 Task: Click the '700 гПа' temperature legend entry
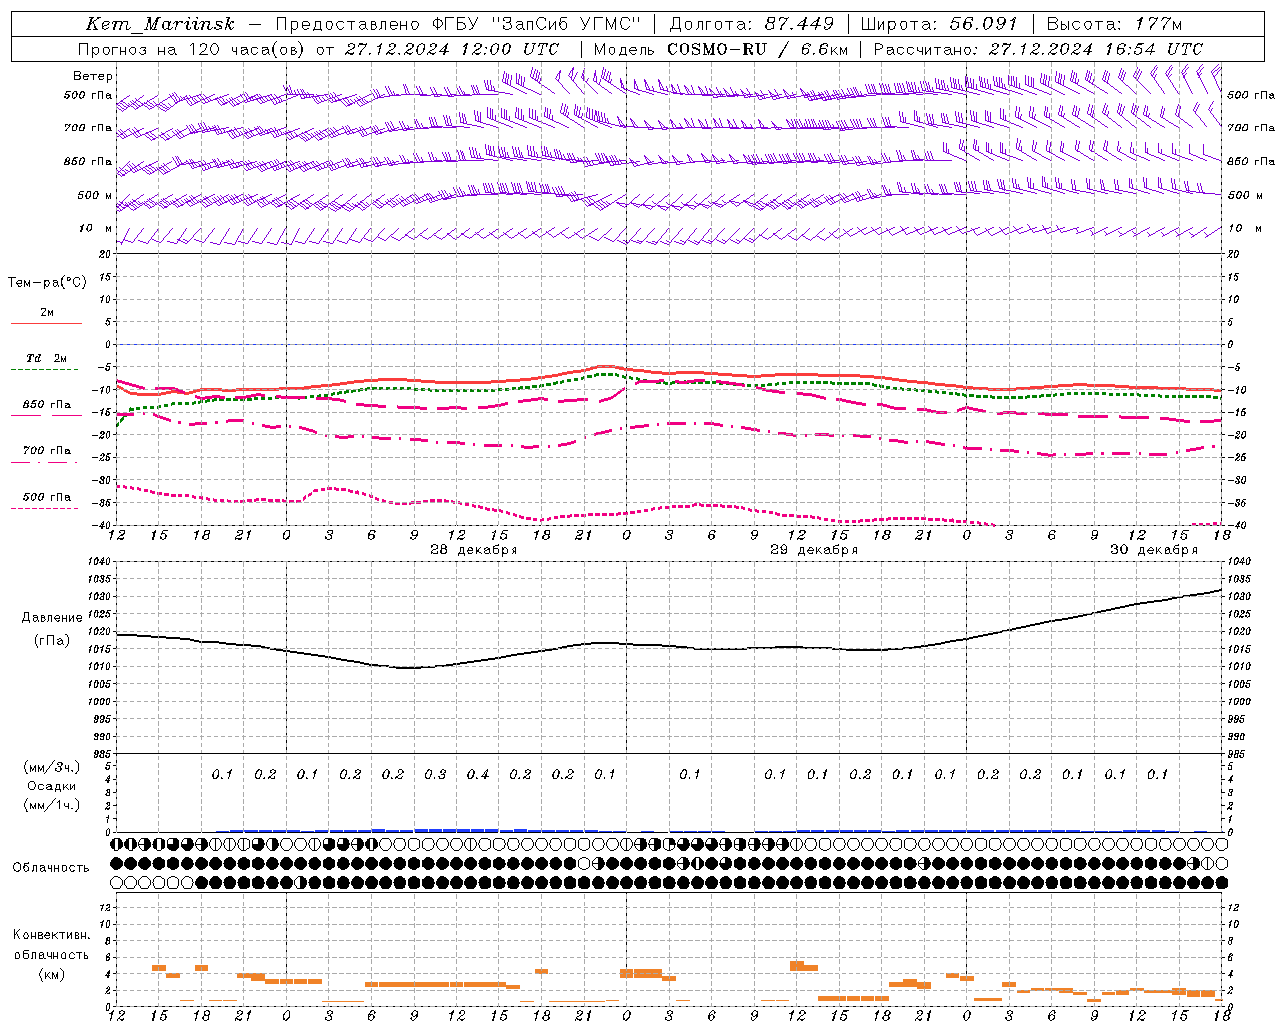coord(47,451)
